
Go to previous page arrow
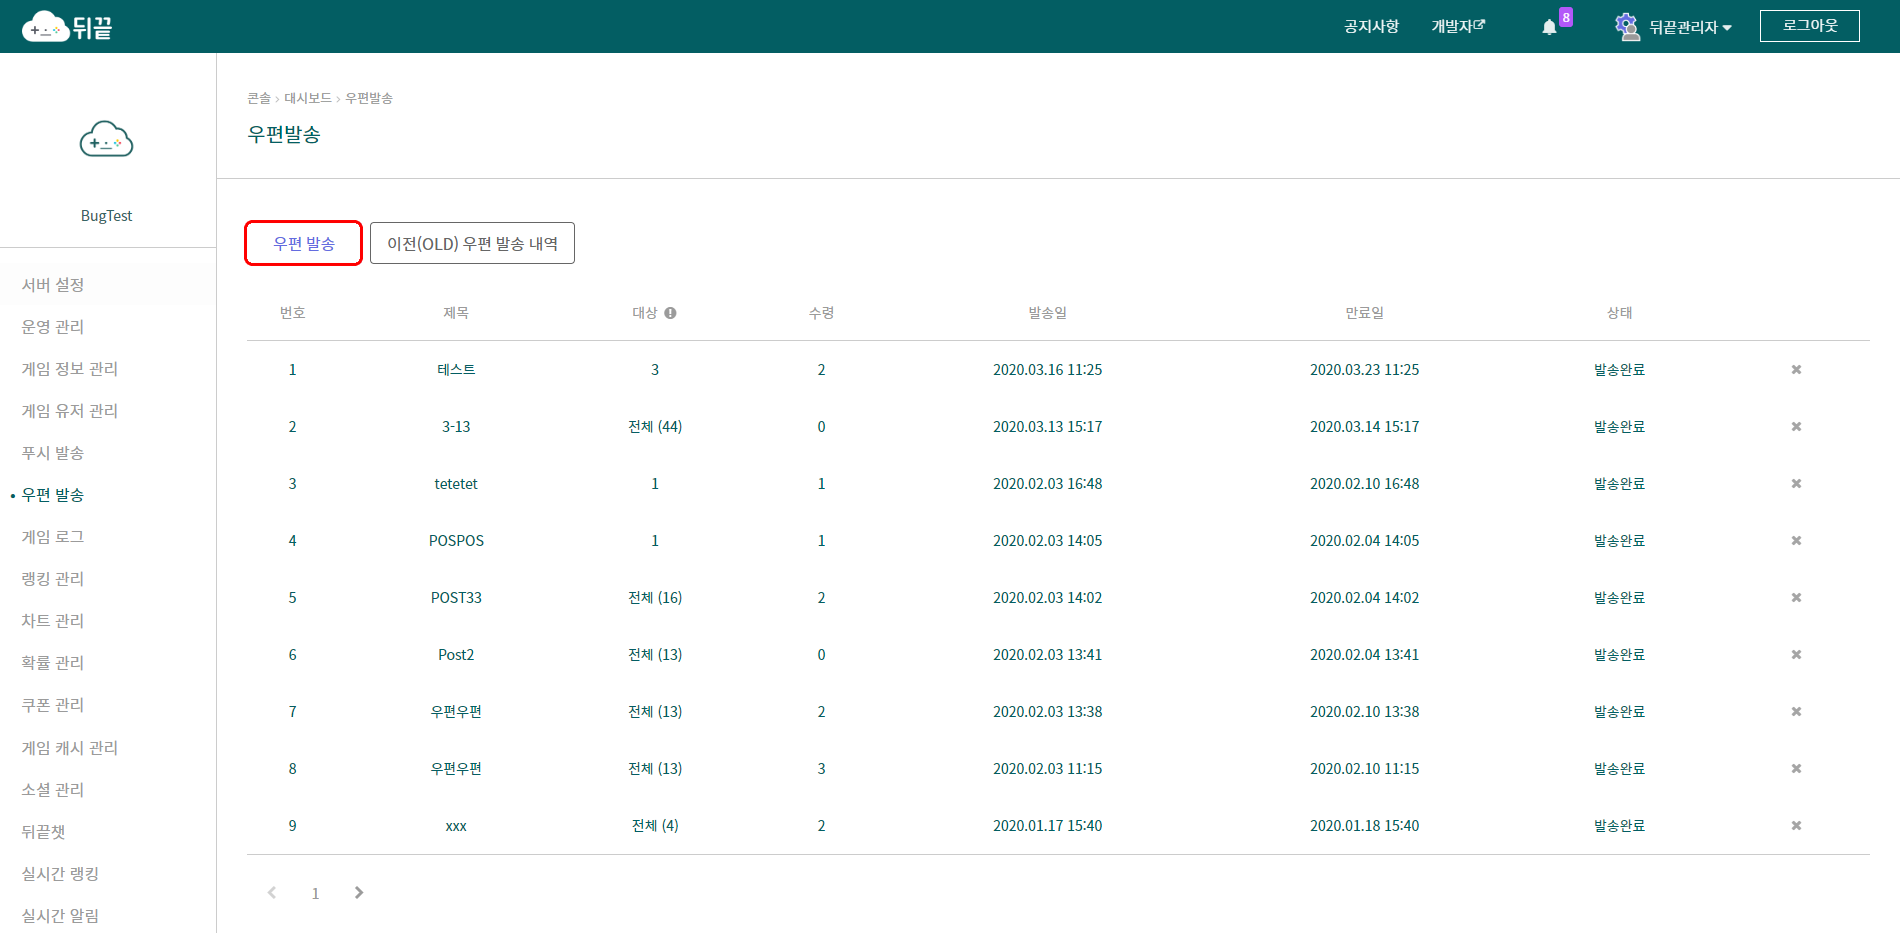(x=272, y=893)
